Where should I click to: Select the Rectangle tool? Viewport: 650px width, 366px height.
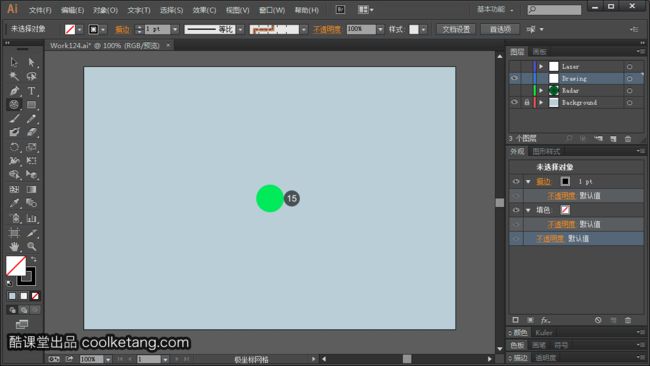31,104
